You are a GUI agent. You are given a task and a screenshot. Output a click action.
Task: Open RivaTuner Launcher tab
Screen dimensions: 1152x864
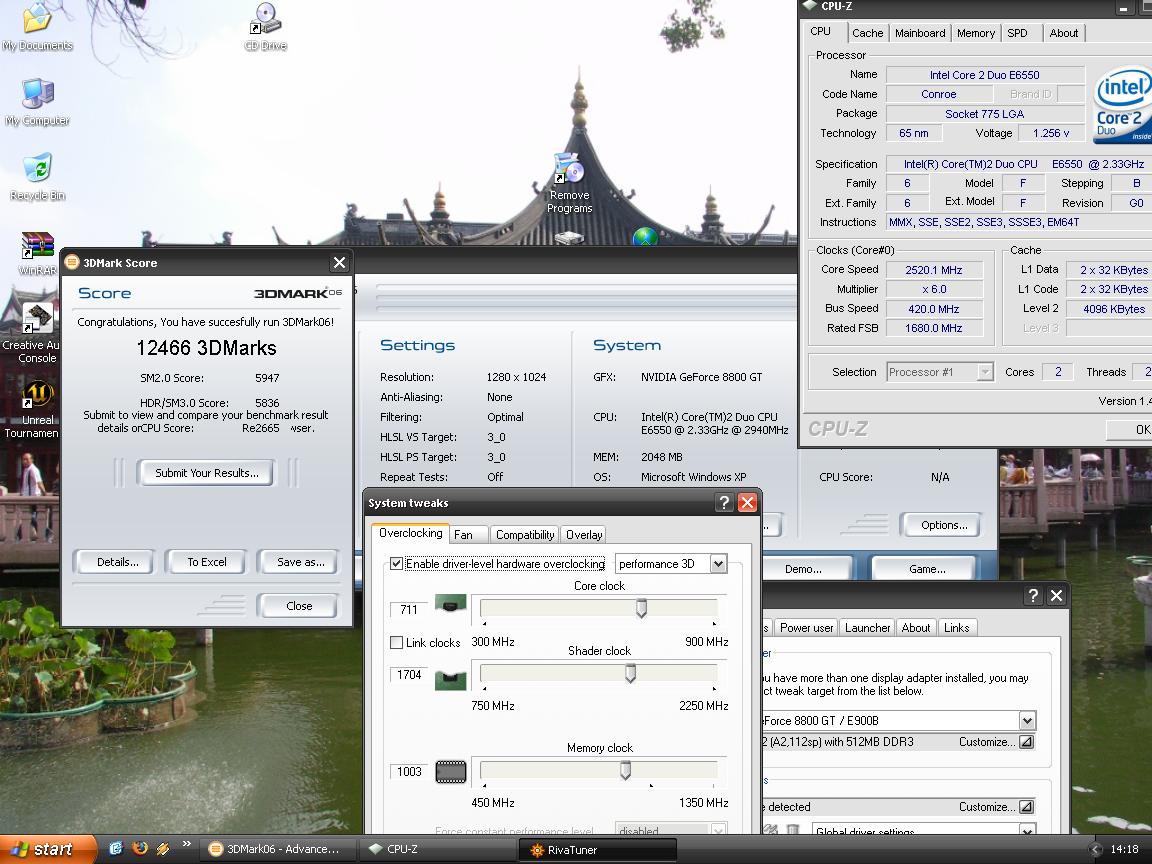point(868,628)
